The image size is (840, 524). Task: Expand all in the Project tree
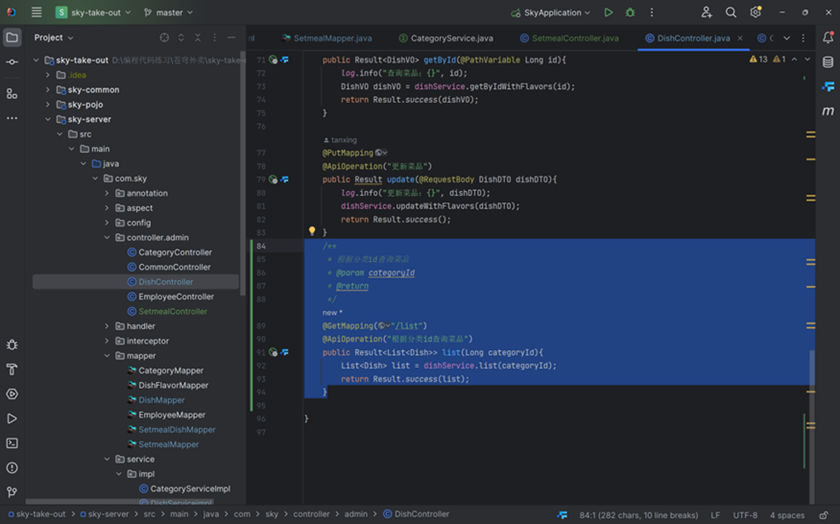tap(181, 38)
